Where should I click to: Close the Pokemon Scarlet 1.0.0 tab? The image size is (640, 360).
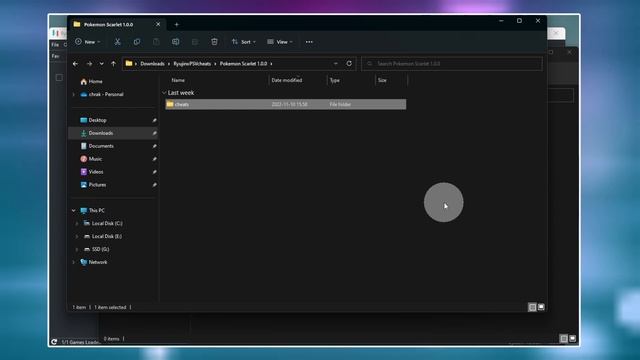tap(158, 24)
